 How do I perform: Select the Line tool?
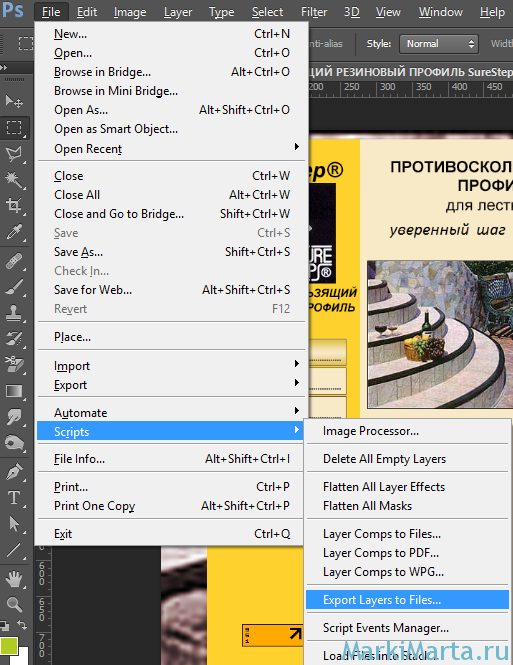(14, 550)
